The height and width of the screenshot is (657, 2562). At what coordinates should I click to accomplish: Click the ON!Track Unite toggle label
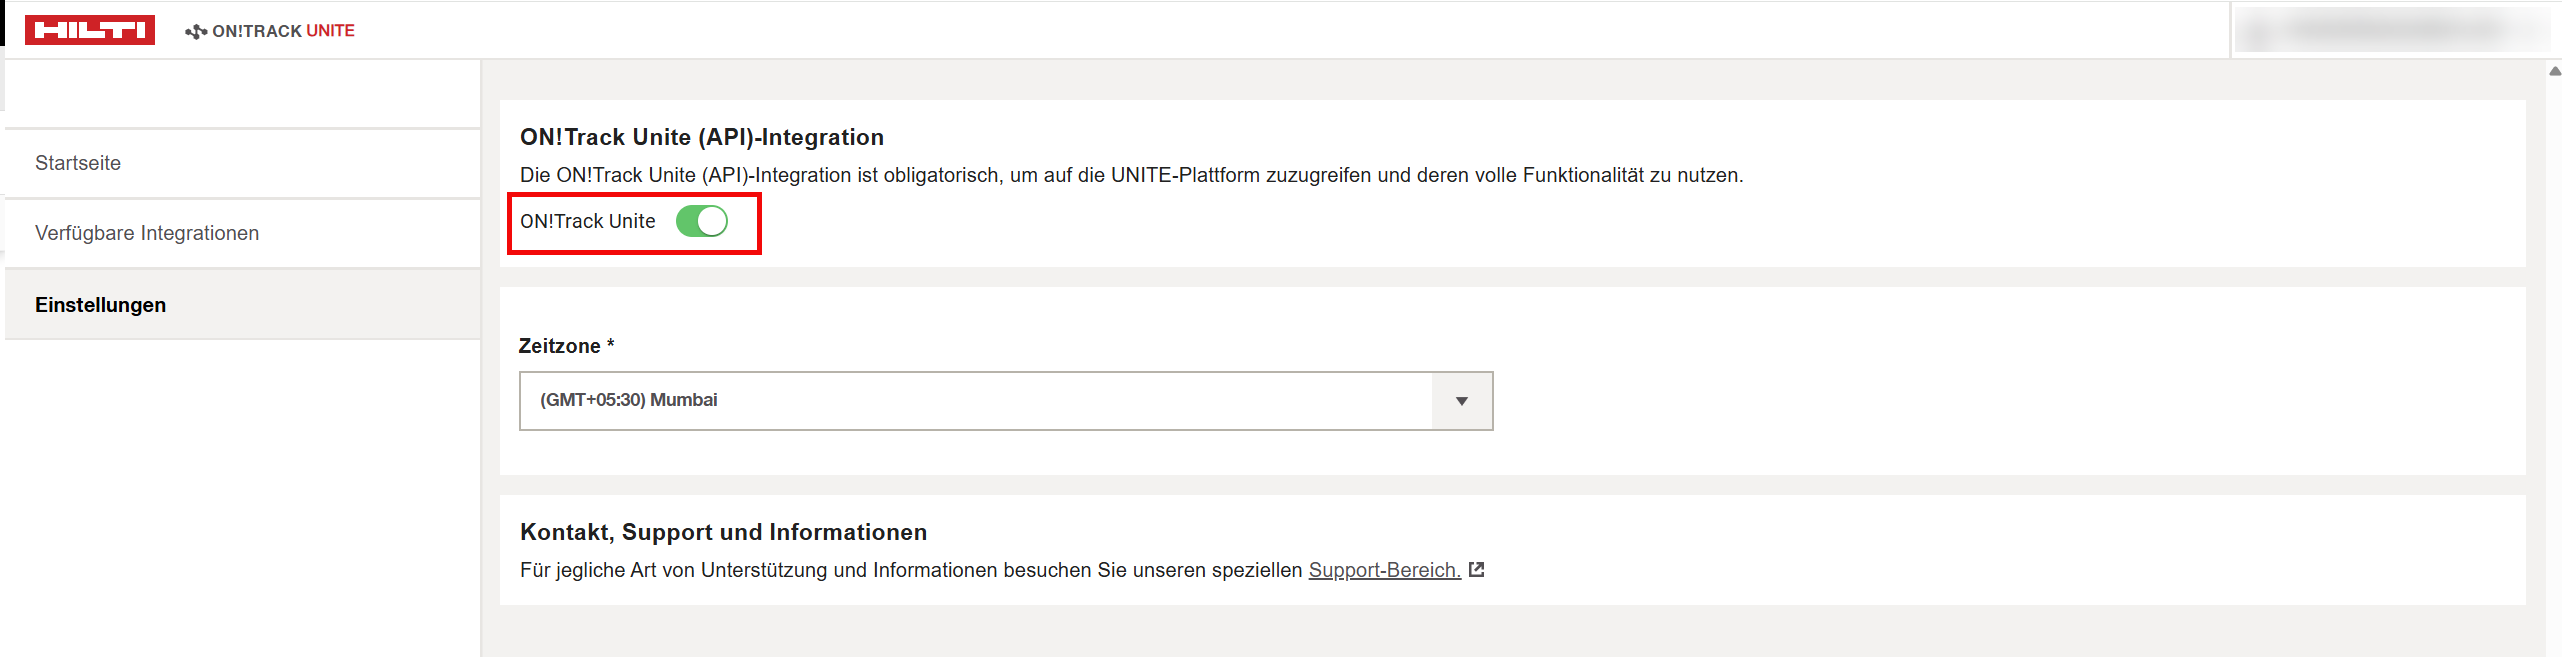(x=587, y=221)
